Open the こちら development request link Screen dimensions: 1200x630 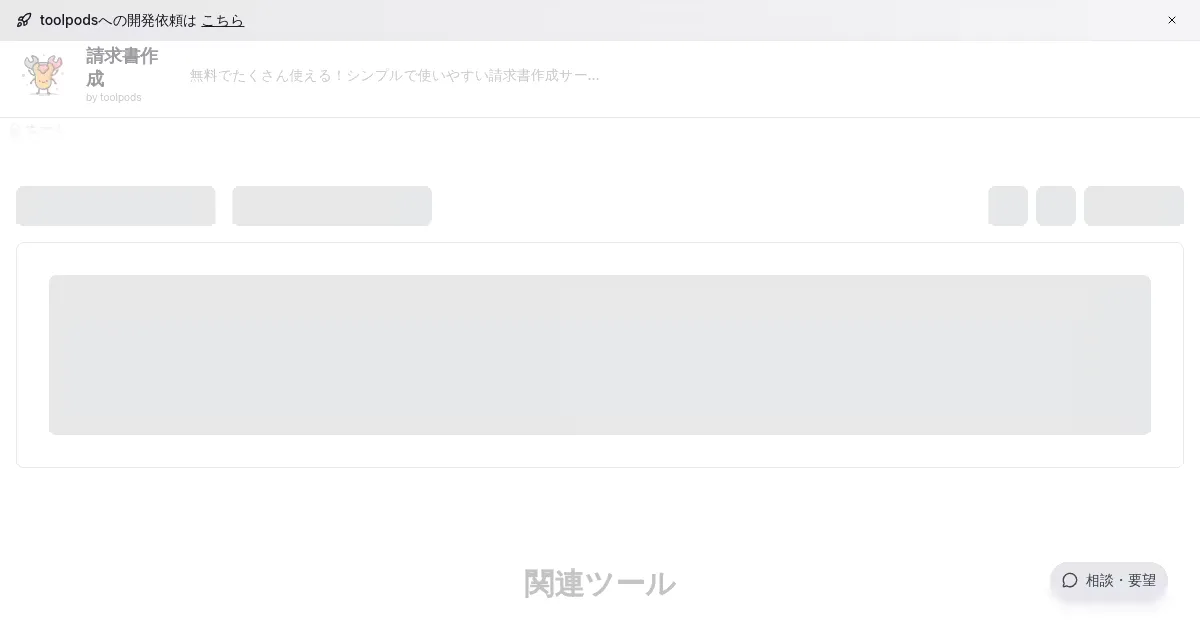(222, 20)
